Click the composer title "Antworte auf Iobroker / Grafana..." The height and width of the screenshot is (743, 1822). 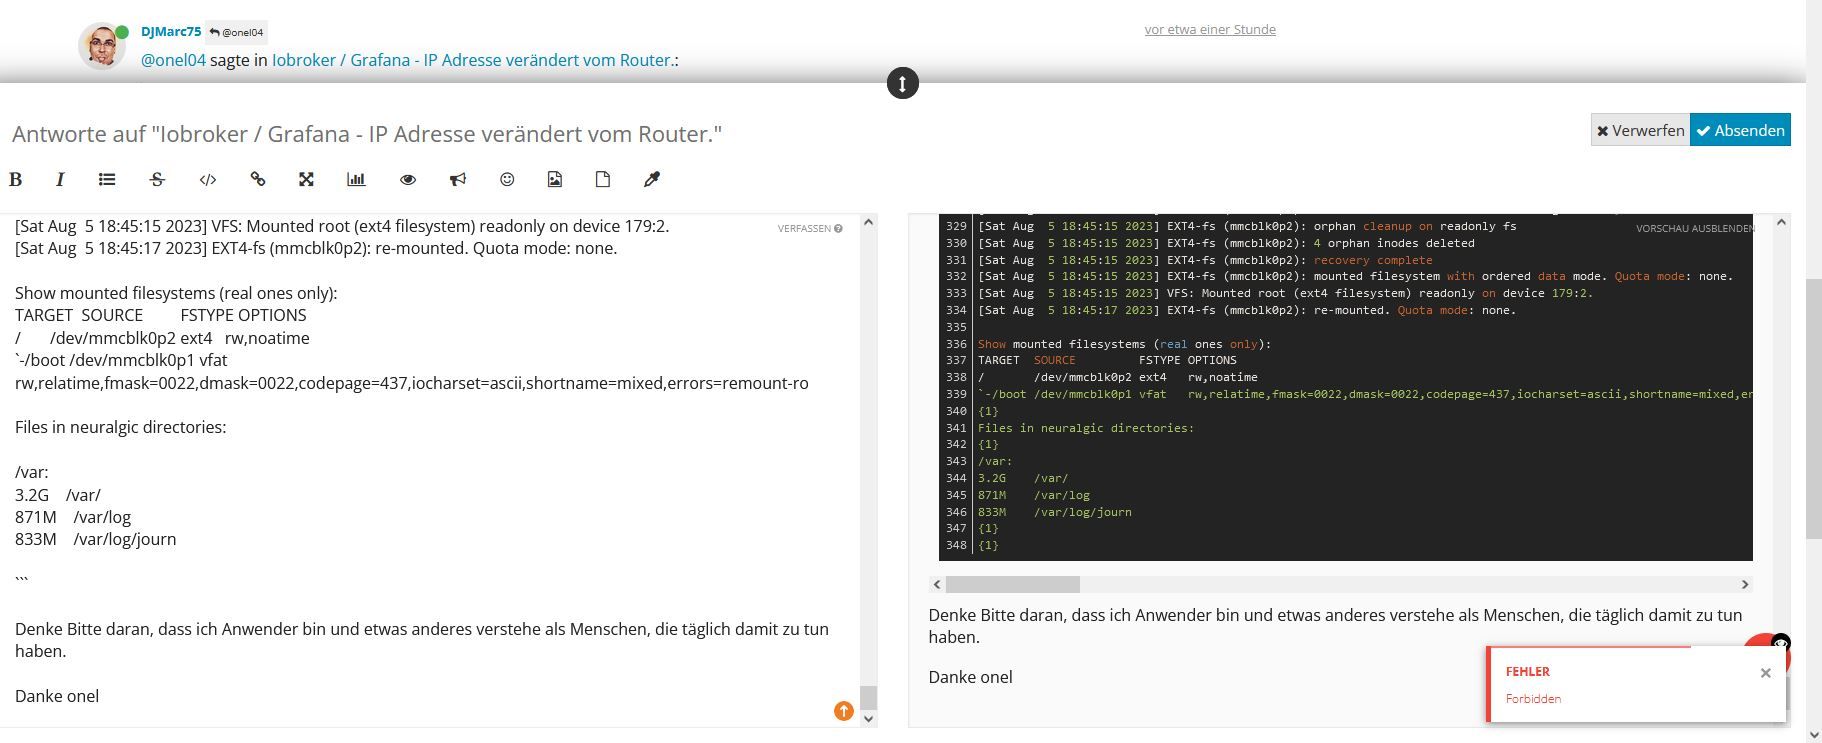tap(367, 134)
